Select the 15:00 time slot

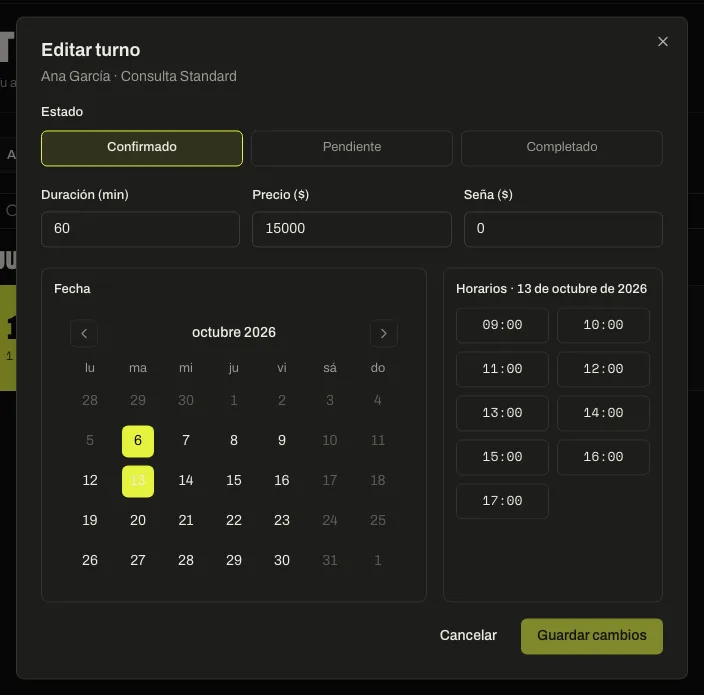point(502,457)
